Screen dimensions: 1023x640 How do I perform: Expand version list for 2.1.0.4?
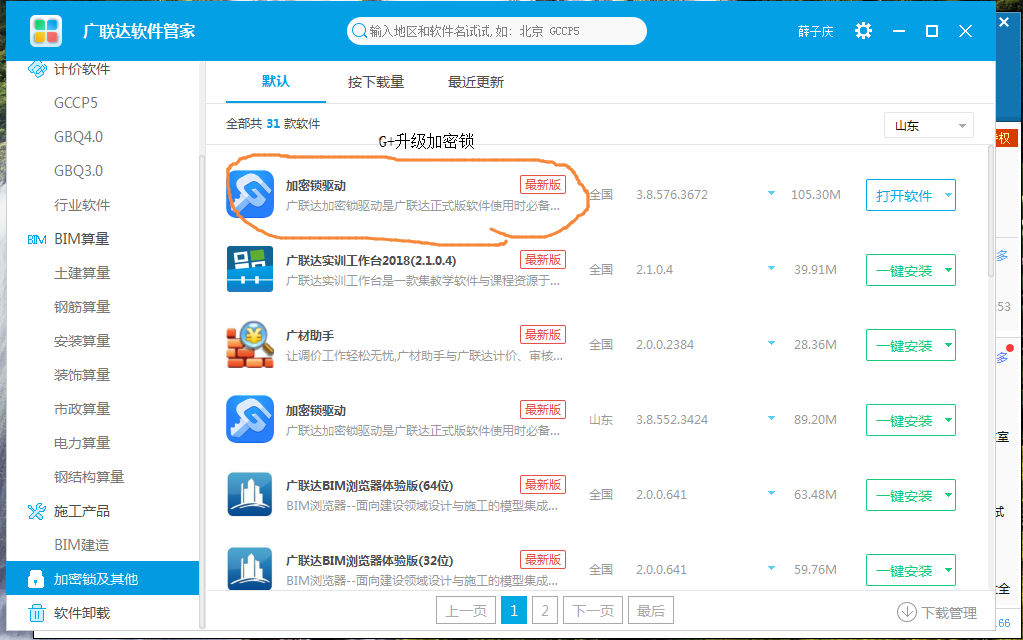point(771,268)
